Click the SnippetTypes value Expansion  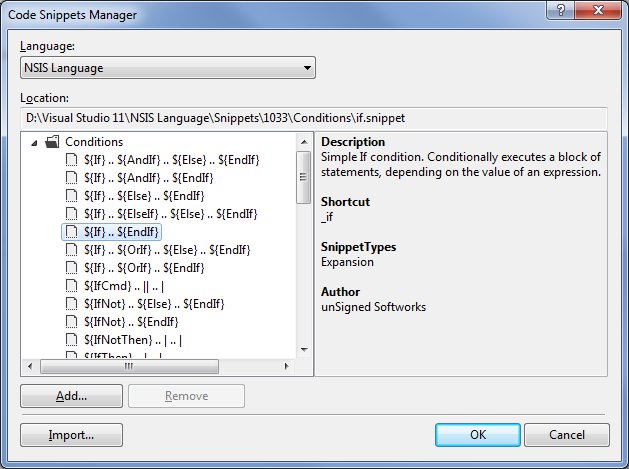347,262
